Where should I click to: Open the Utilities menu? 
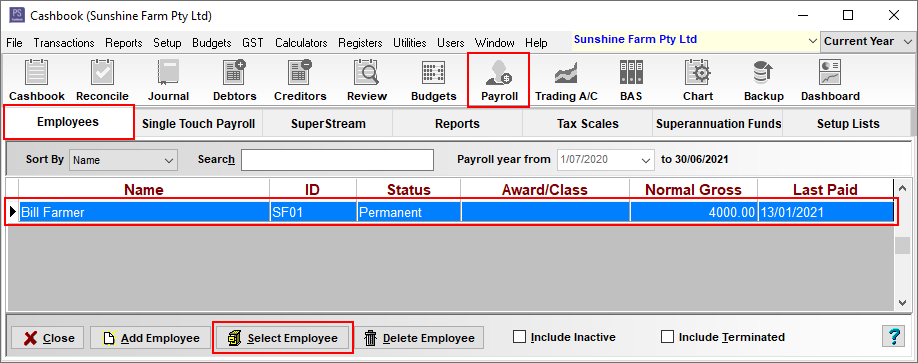click(410, 43)
